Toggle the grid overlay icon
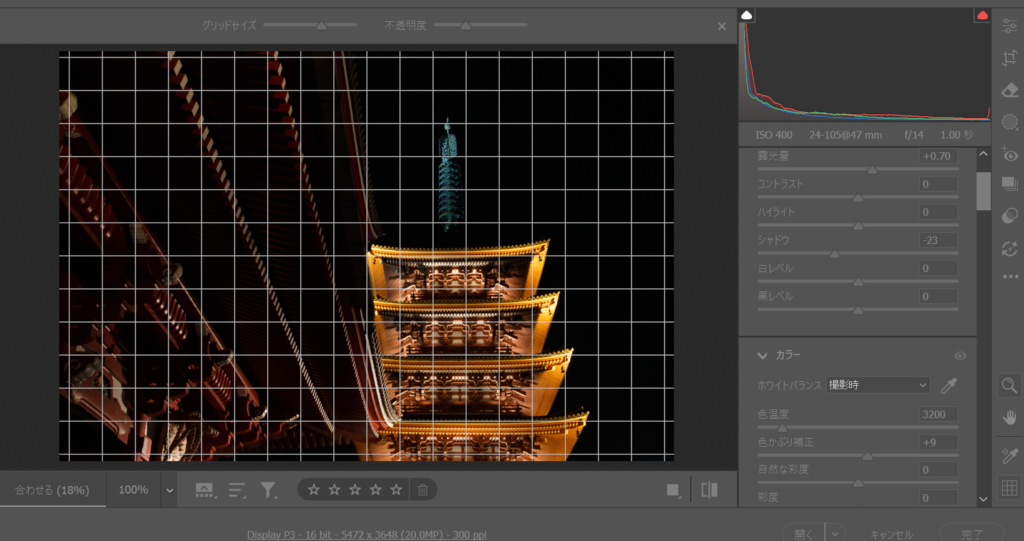1024x541 pixels. point(1009,488)
